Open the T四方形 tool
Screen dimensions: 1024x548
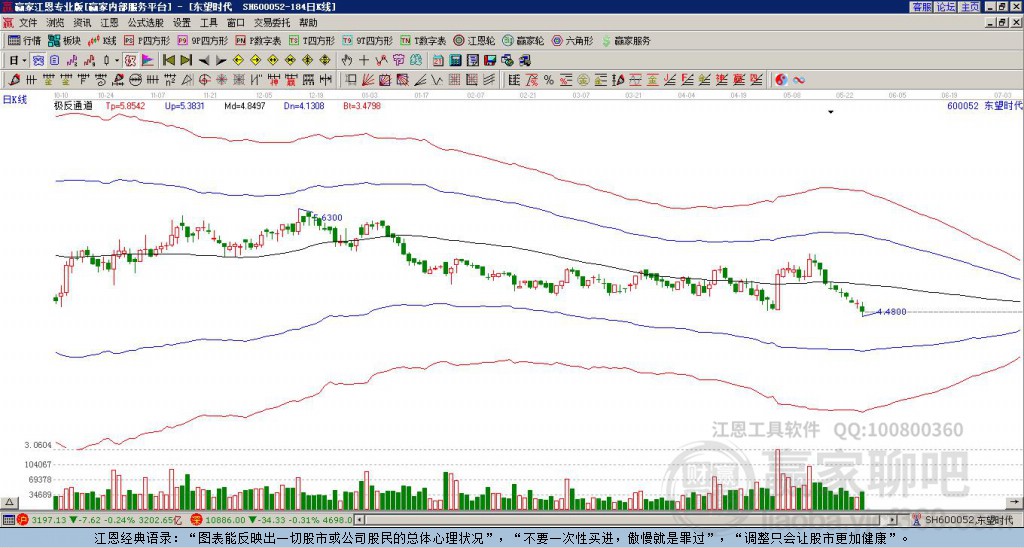(x=312, y=40)
